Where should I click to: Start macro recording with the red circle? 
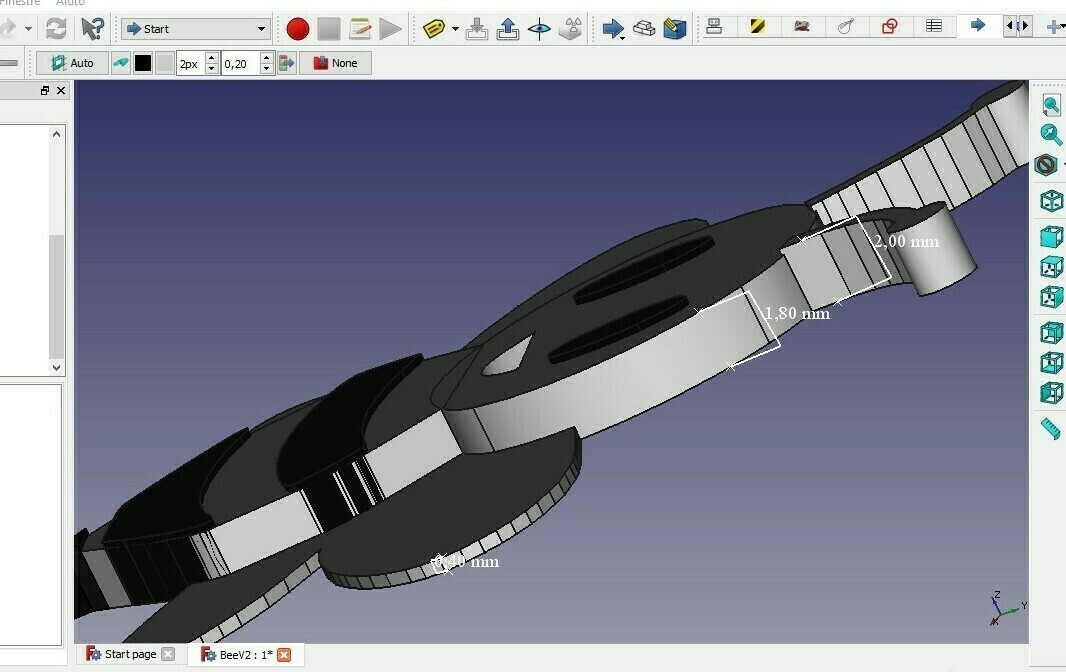coord(298,29)
